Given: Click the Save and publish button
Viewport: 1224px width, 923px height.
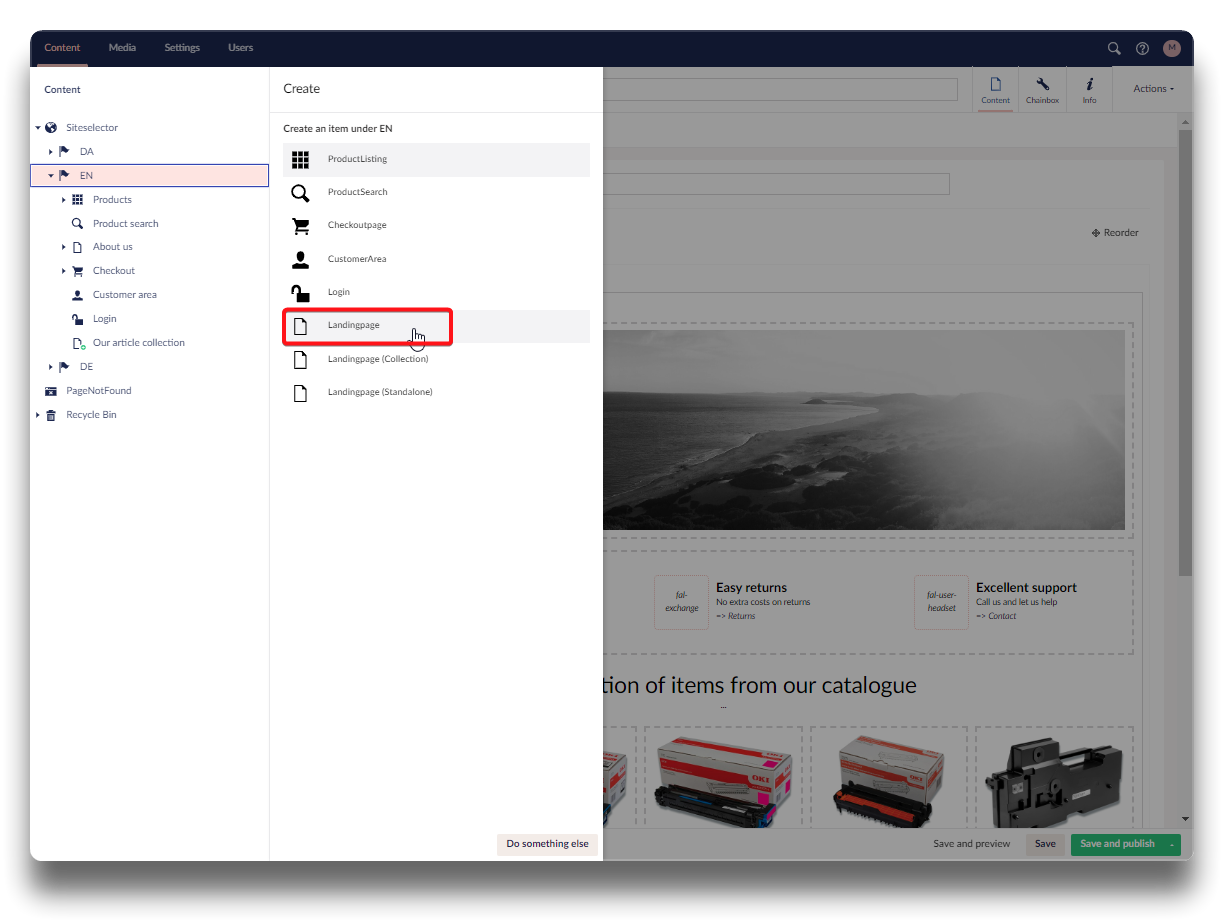Looking at the screenshot, I should point(1117,844).
